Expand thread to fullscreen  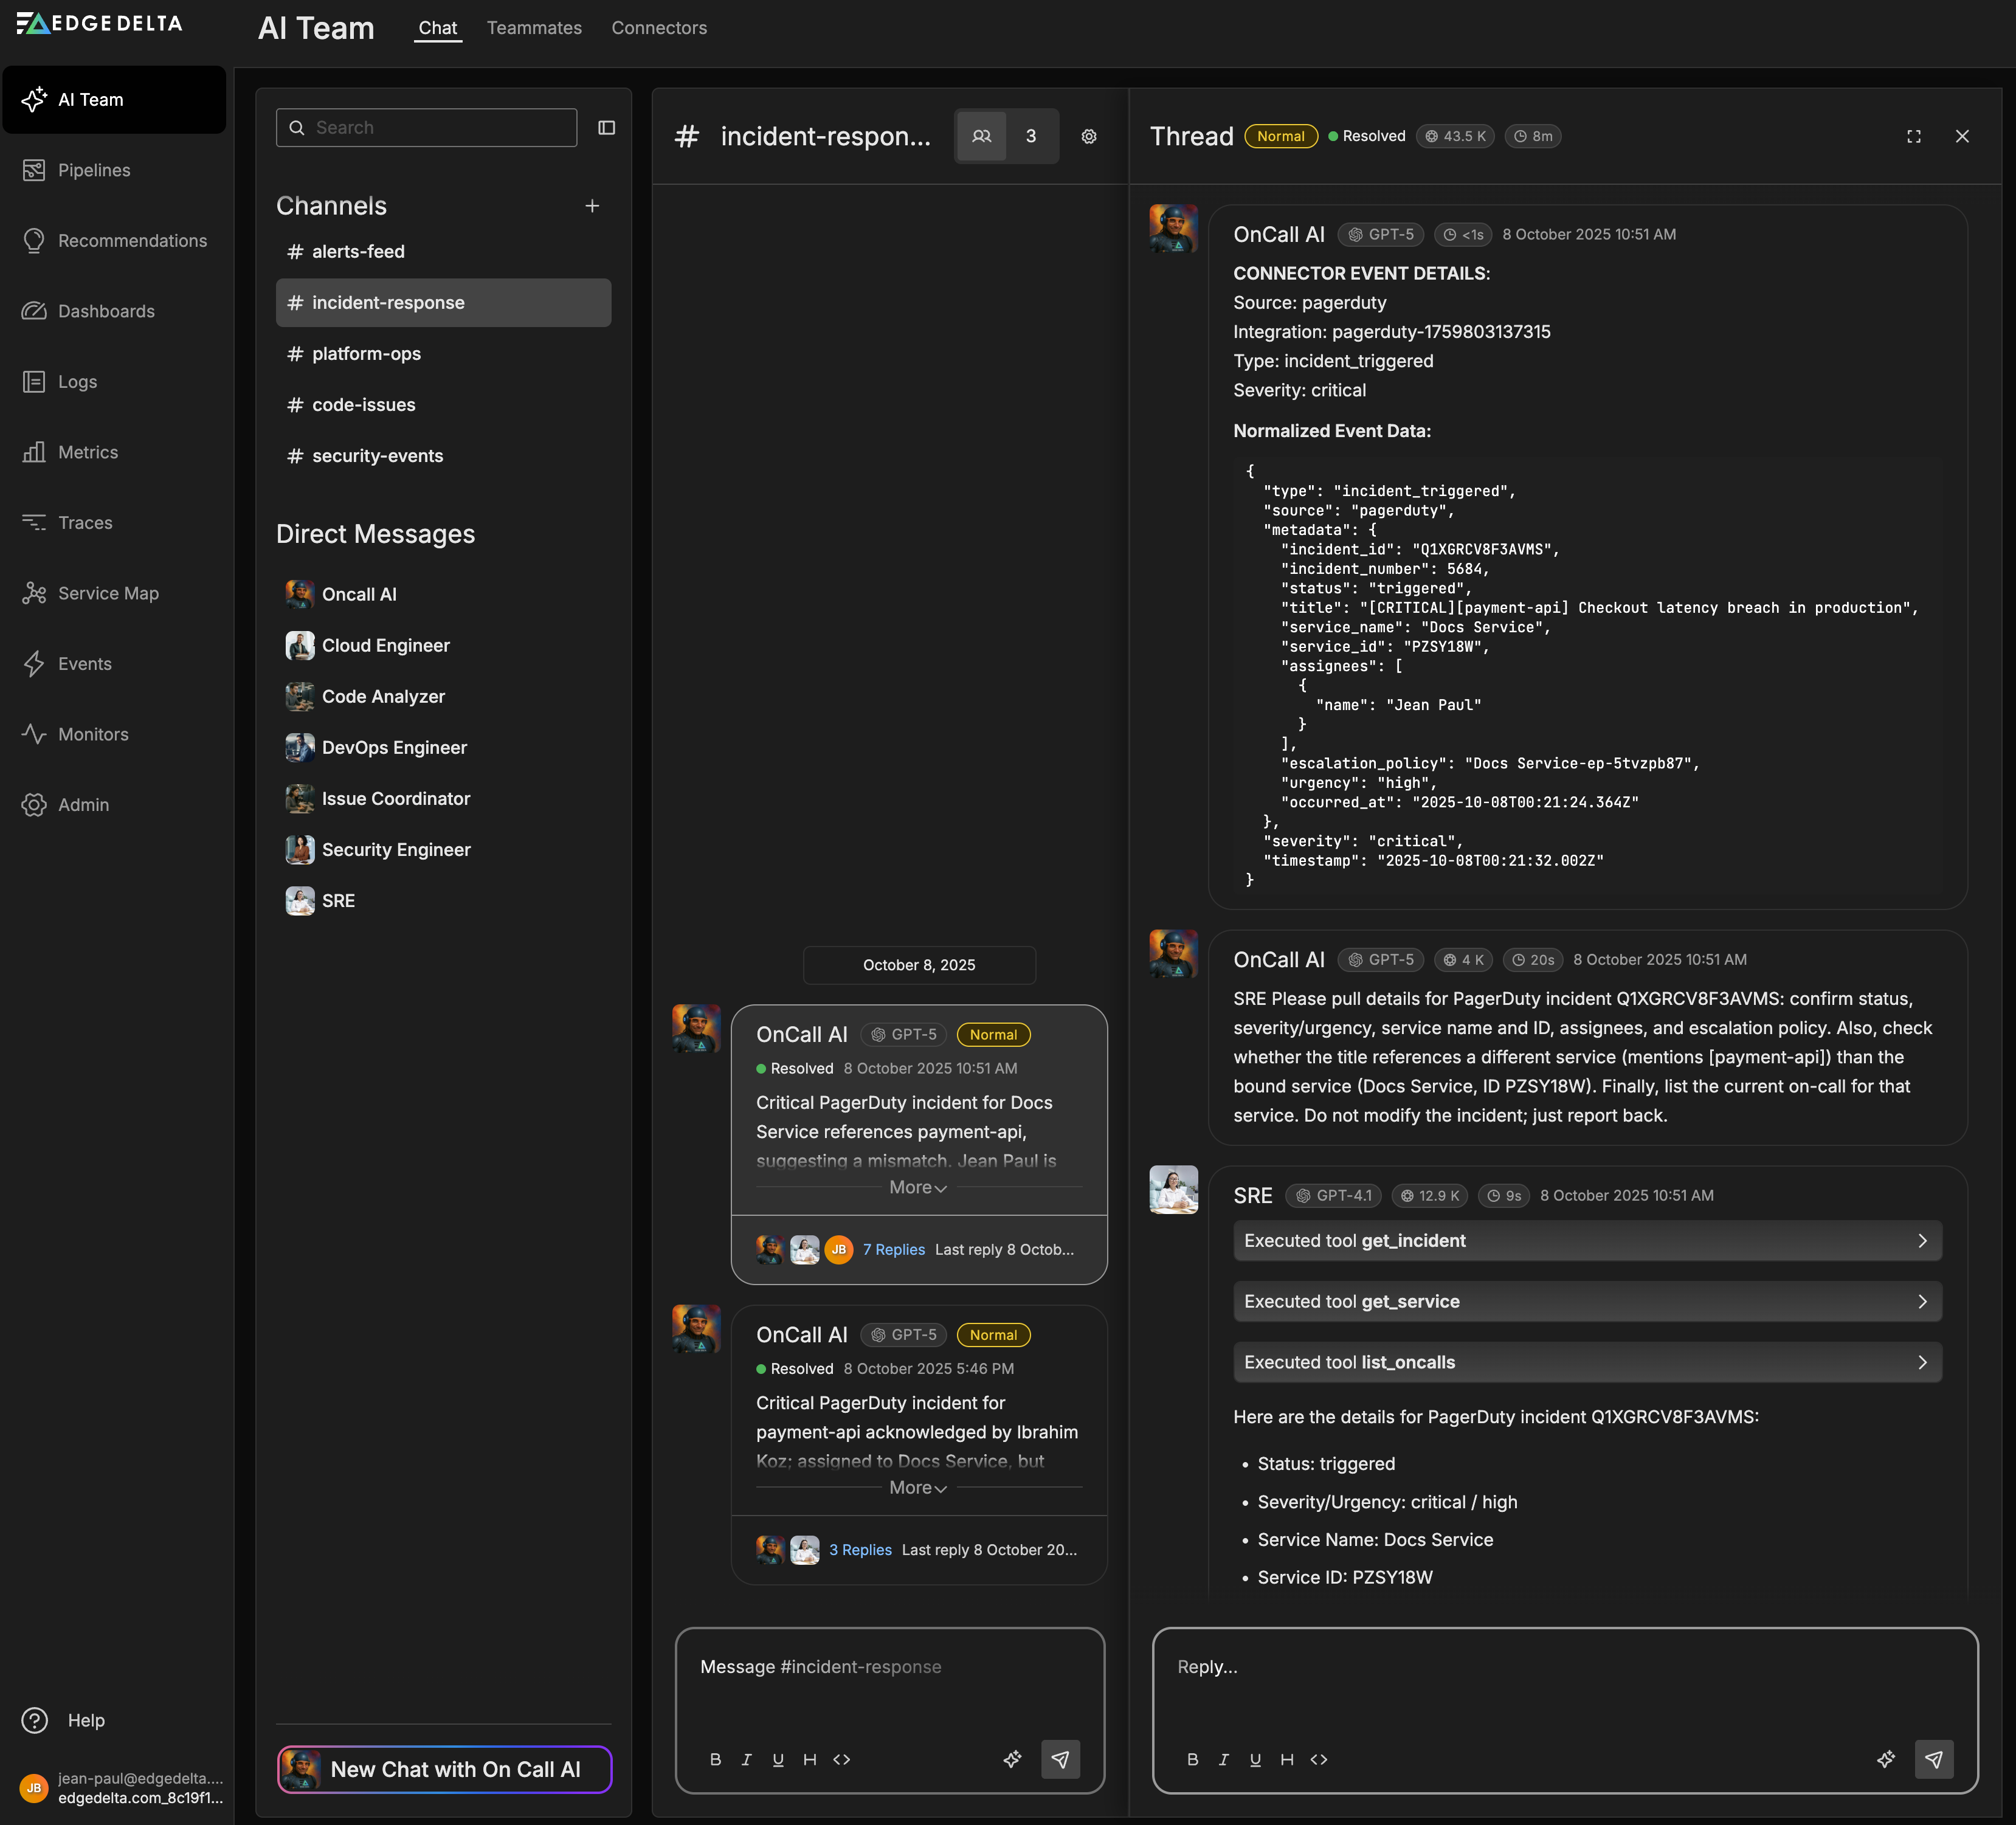(1913, 137)
